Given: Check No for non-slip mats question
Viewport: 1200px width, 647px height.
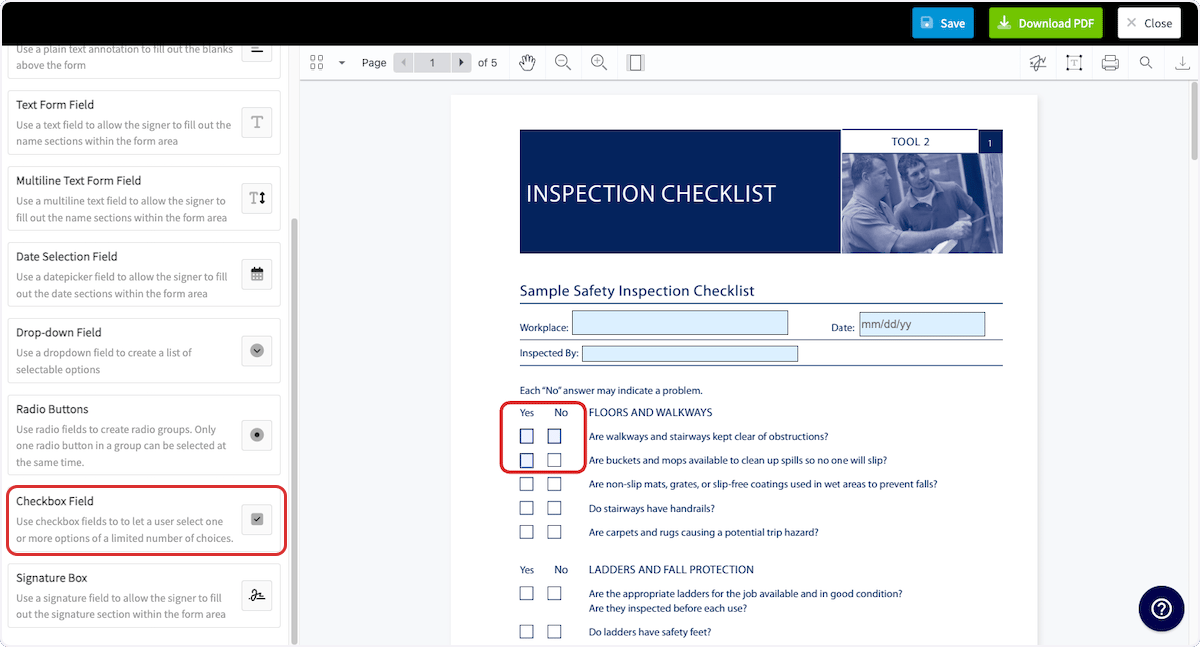Looking at the screenshot, I should [x=554, y=484].
